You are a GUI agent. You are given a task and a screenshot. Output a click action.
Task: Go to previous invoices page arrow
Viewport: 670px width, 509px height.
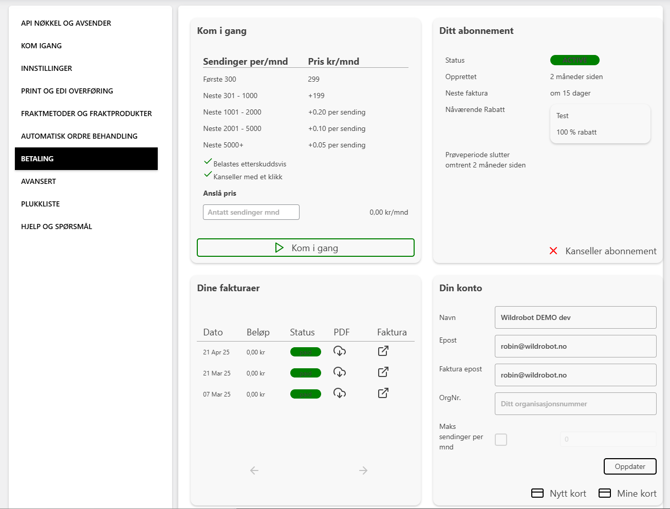[254, 471]
